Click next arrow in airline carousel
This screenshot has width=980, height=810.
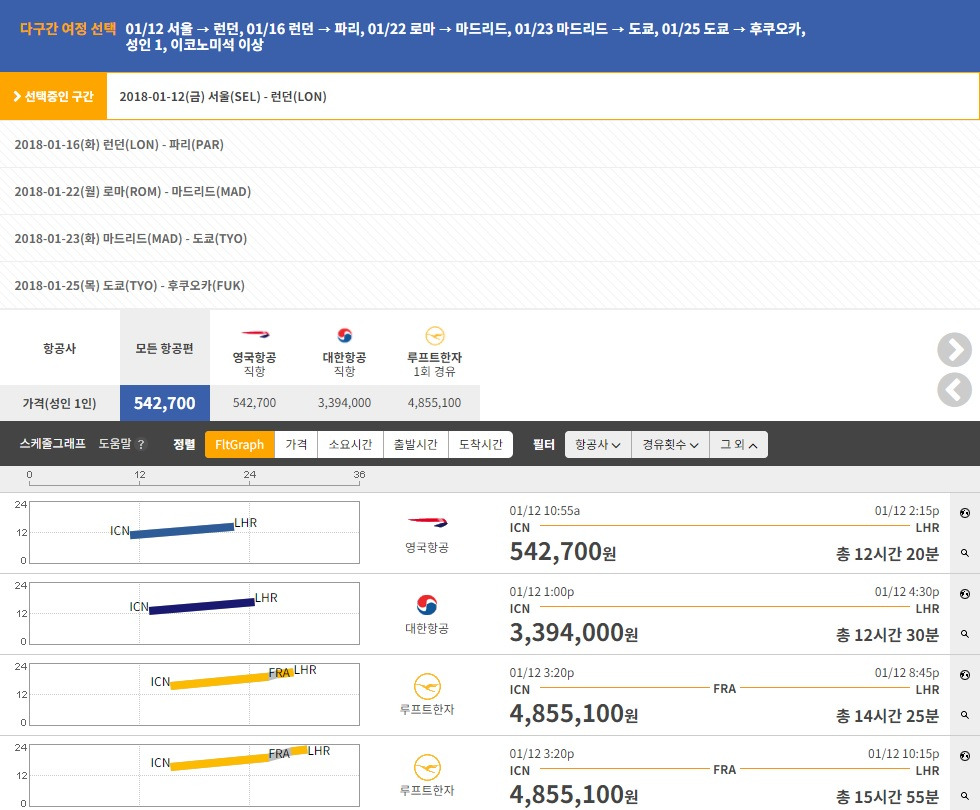pos(954,349)
